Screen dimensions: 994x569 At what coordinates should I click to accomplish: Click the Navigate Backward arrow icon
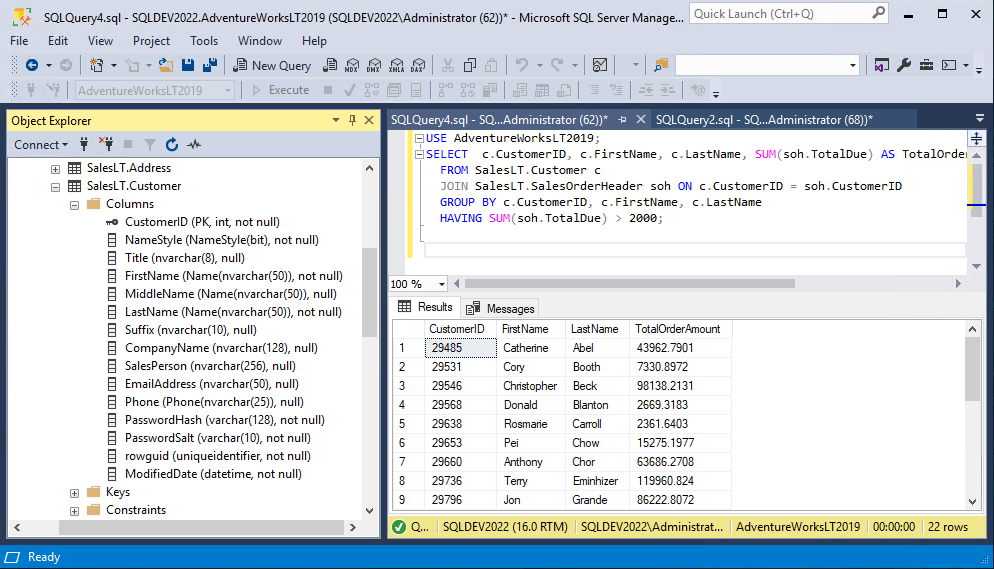(x=32, y=65)
